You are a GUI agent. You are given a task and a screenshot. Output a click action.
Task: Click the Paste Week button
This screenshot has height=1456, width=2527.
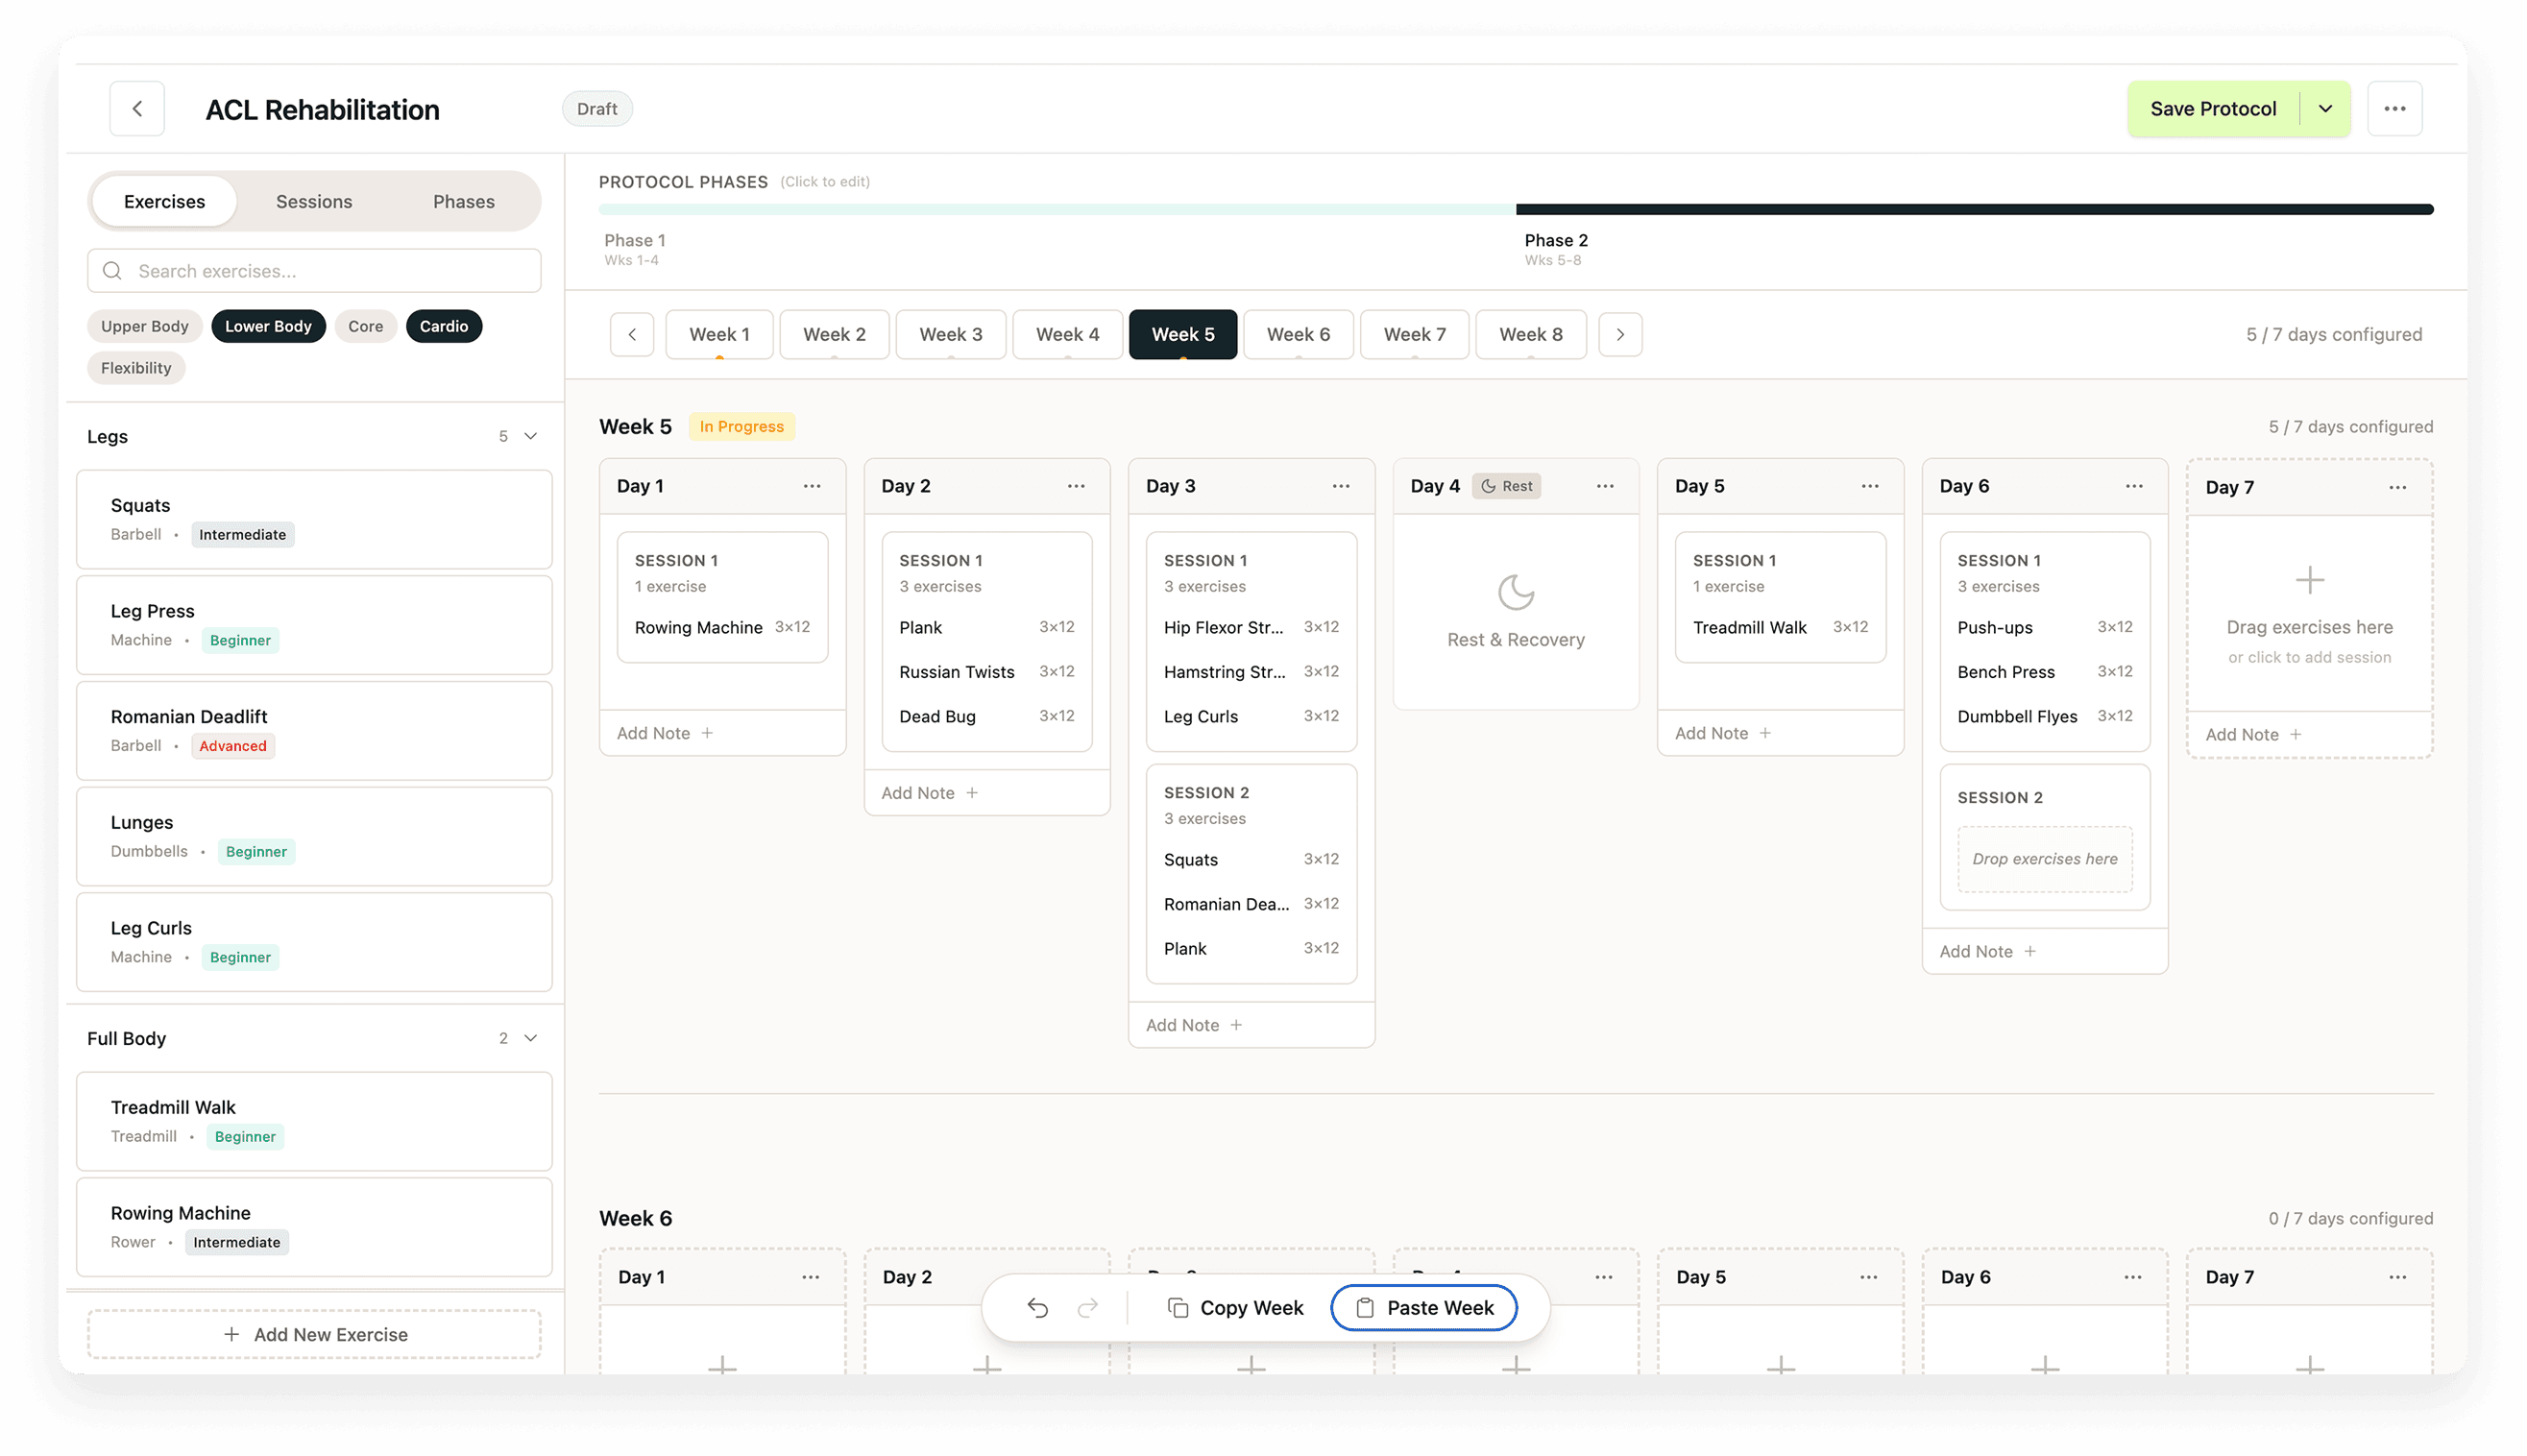(1423, 1308)
